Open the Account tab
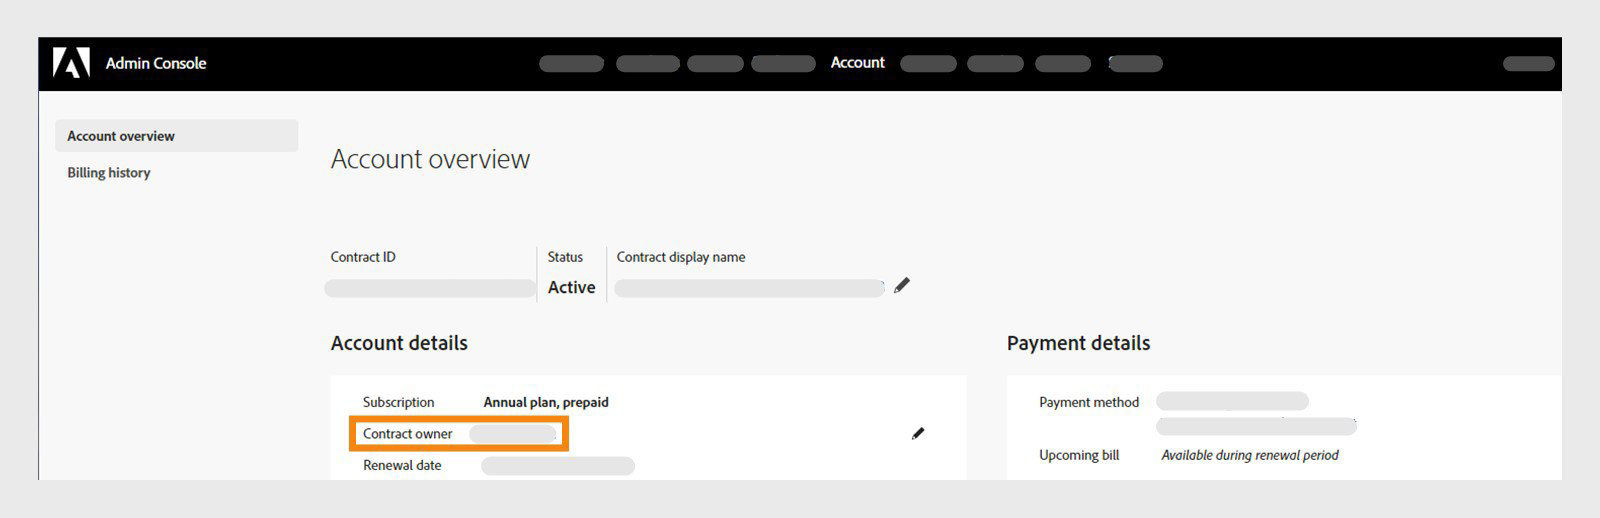The height and width of the screenshot is (518, 1600). click(858, 62)
